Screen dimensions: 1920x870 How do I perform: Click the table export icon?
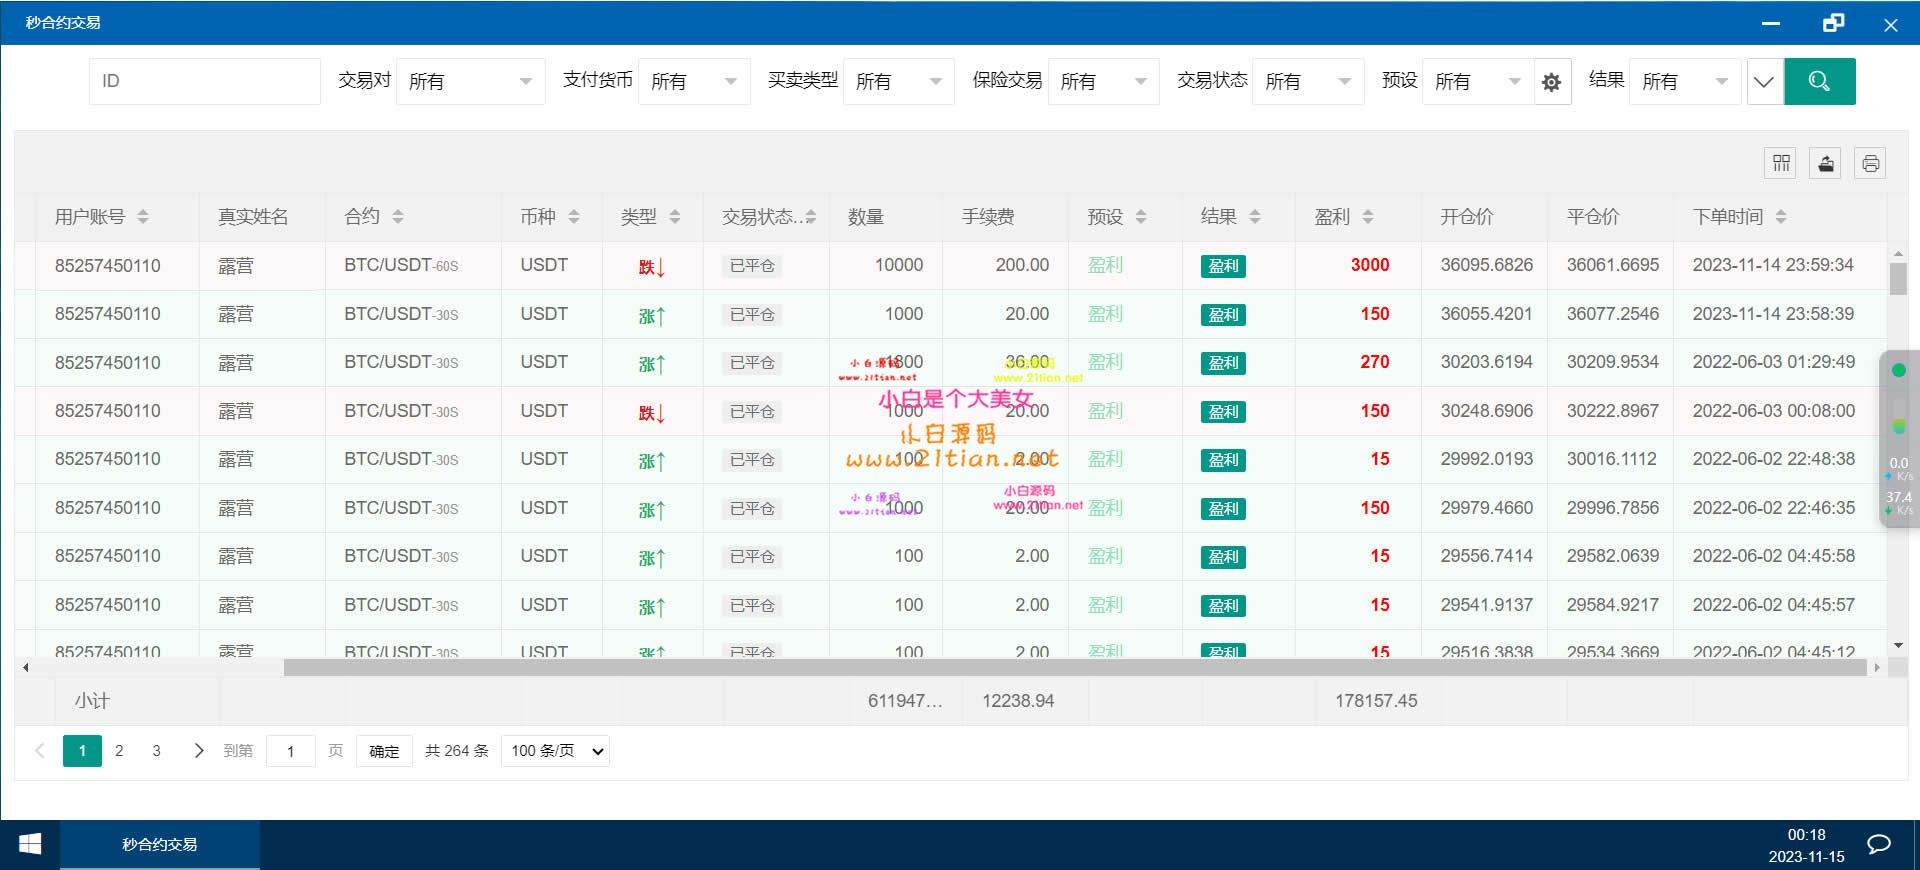(x=1826, y=163)
